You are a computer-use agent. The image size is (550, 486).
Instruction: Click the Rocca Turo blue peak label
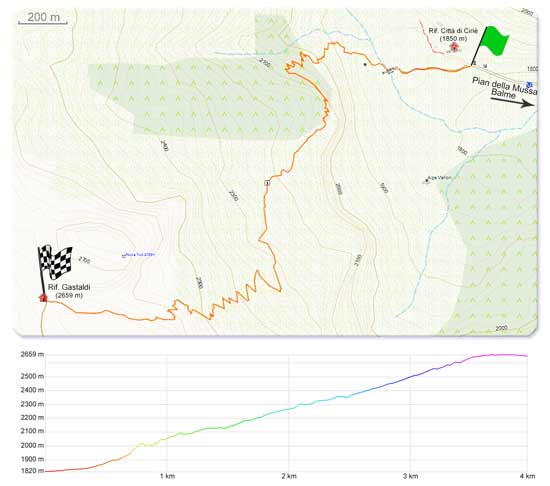click(x=139, y=255)
